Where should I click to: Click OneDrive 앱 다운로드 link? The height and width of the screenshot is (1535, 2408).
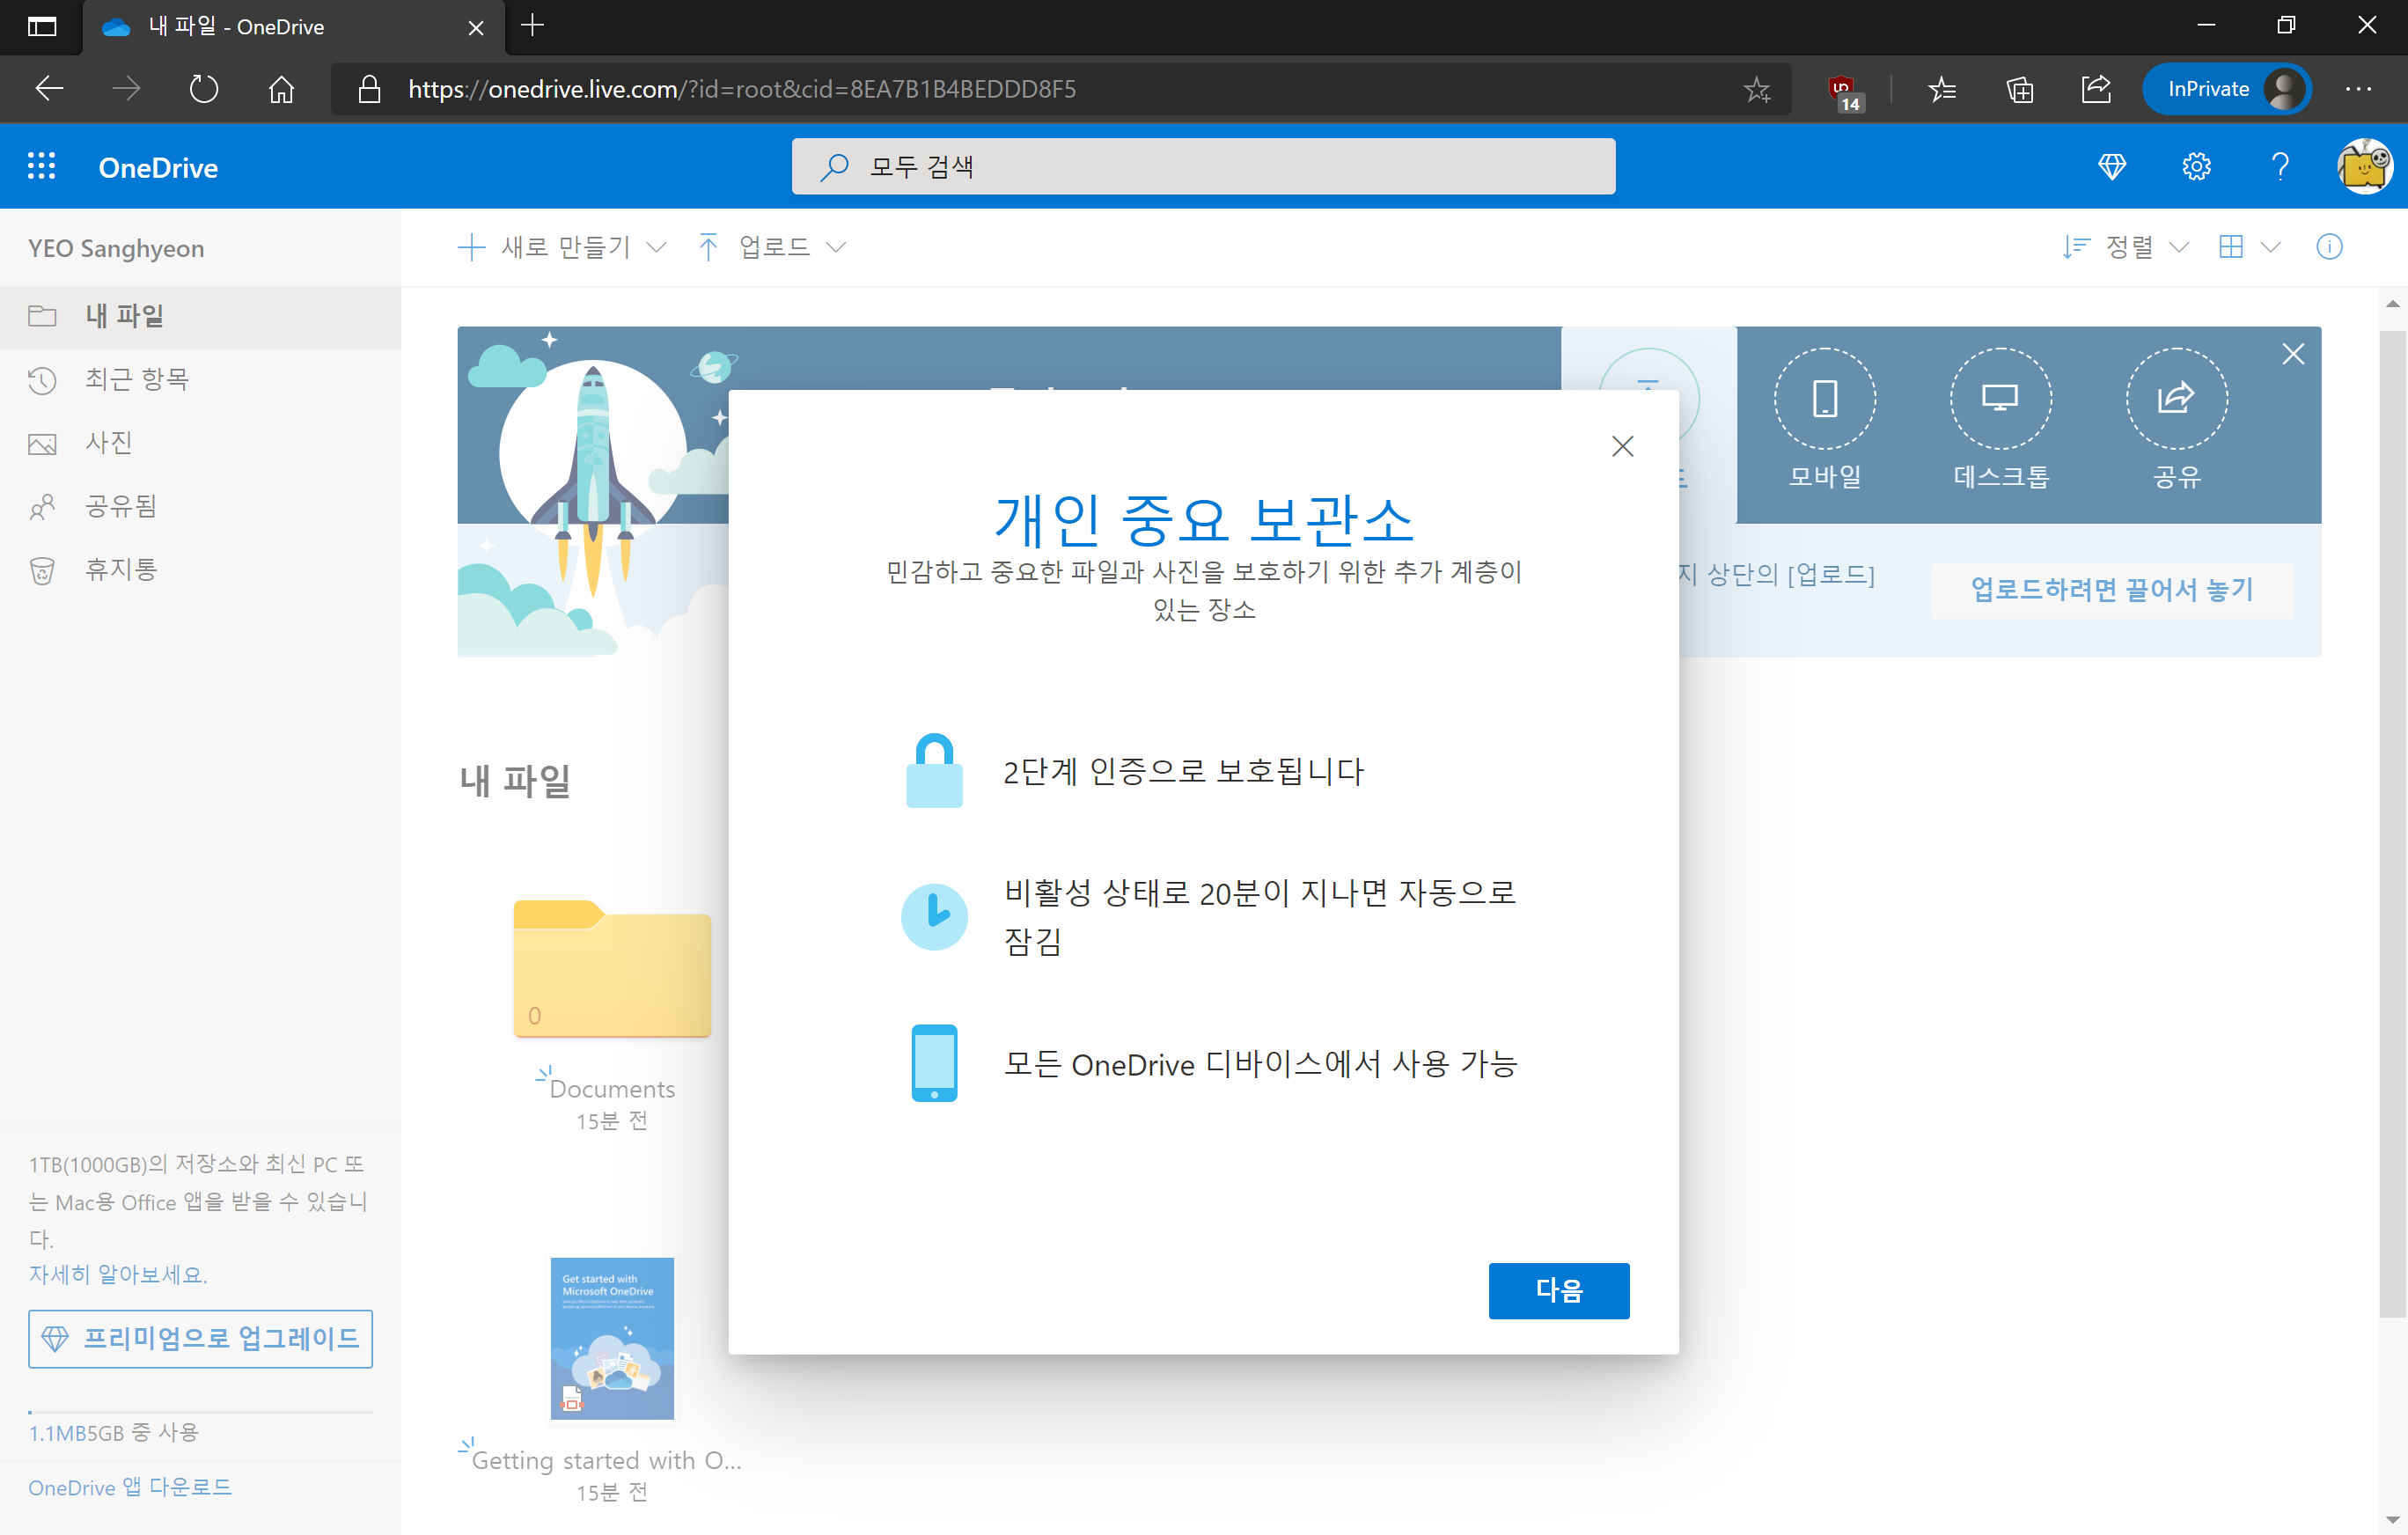click(x=130, y=1487)
